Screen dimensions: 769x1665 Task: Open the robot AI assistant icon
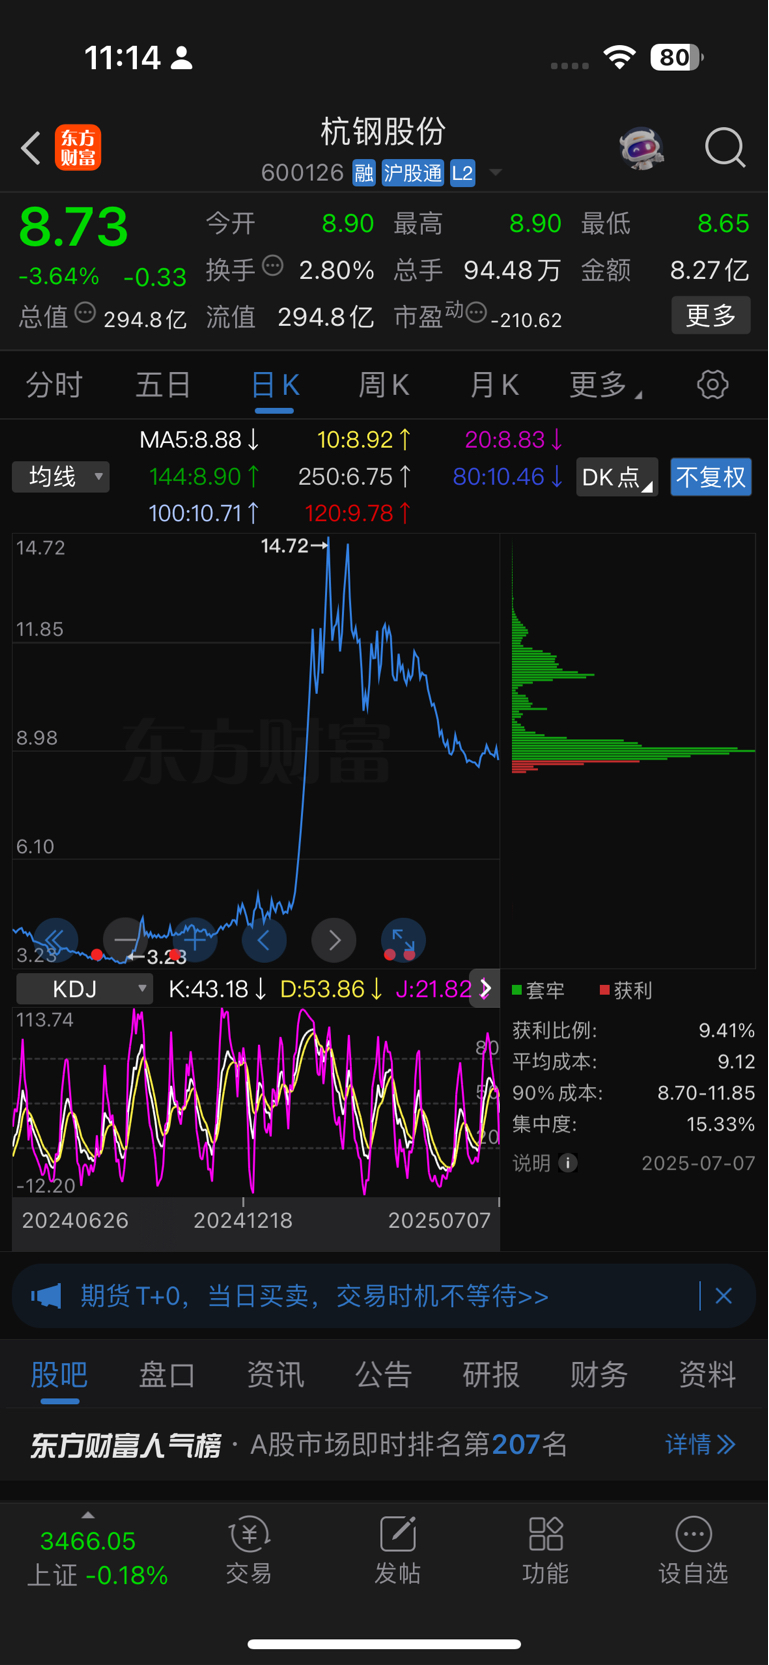point(641,148)
